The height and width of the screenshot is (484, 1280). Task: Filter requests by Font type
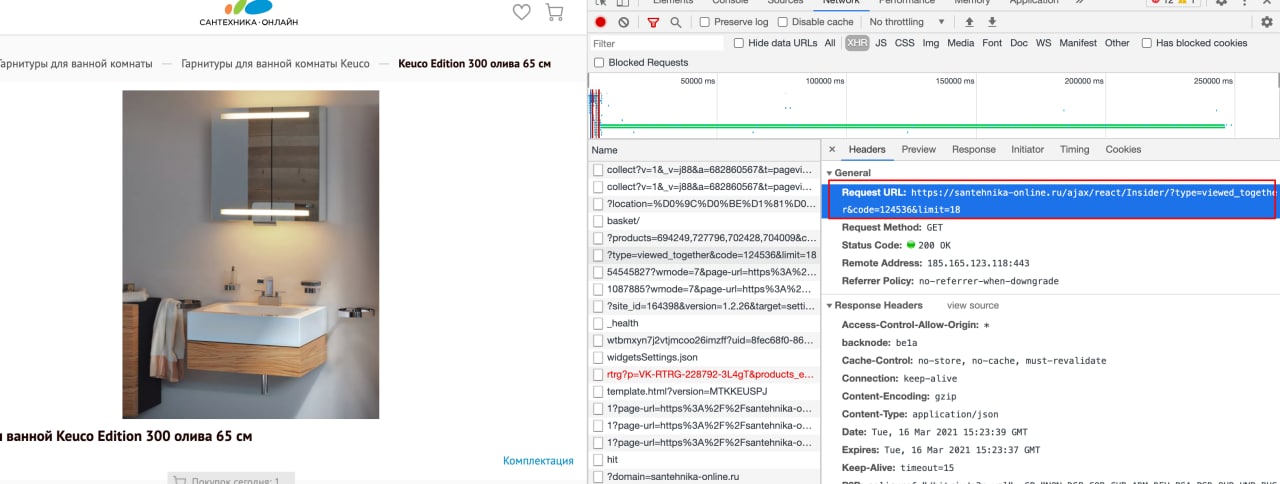(x=992, y=43)
